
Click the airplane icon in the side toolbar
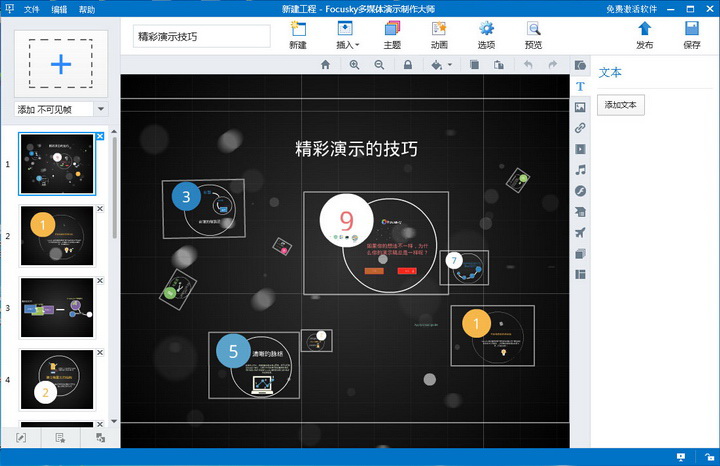coord(580,233)
